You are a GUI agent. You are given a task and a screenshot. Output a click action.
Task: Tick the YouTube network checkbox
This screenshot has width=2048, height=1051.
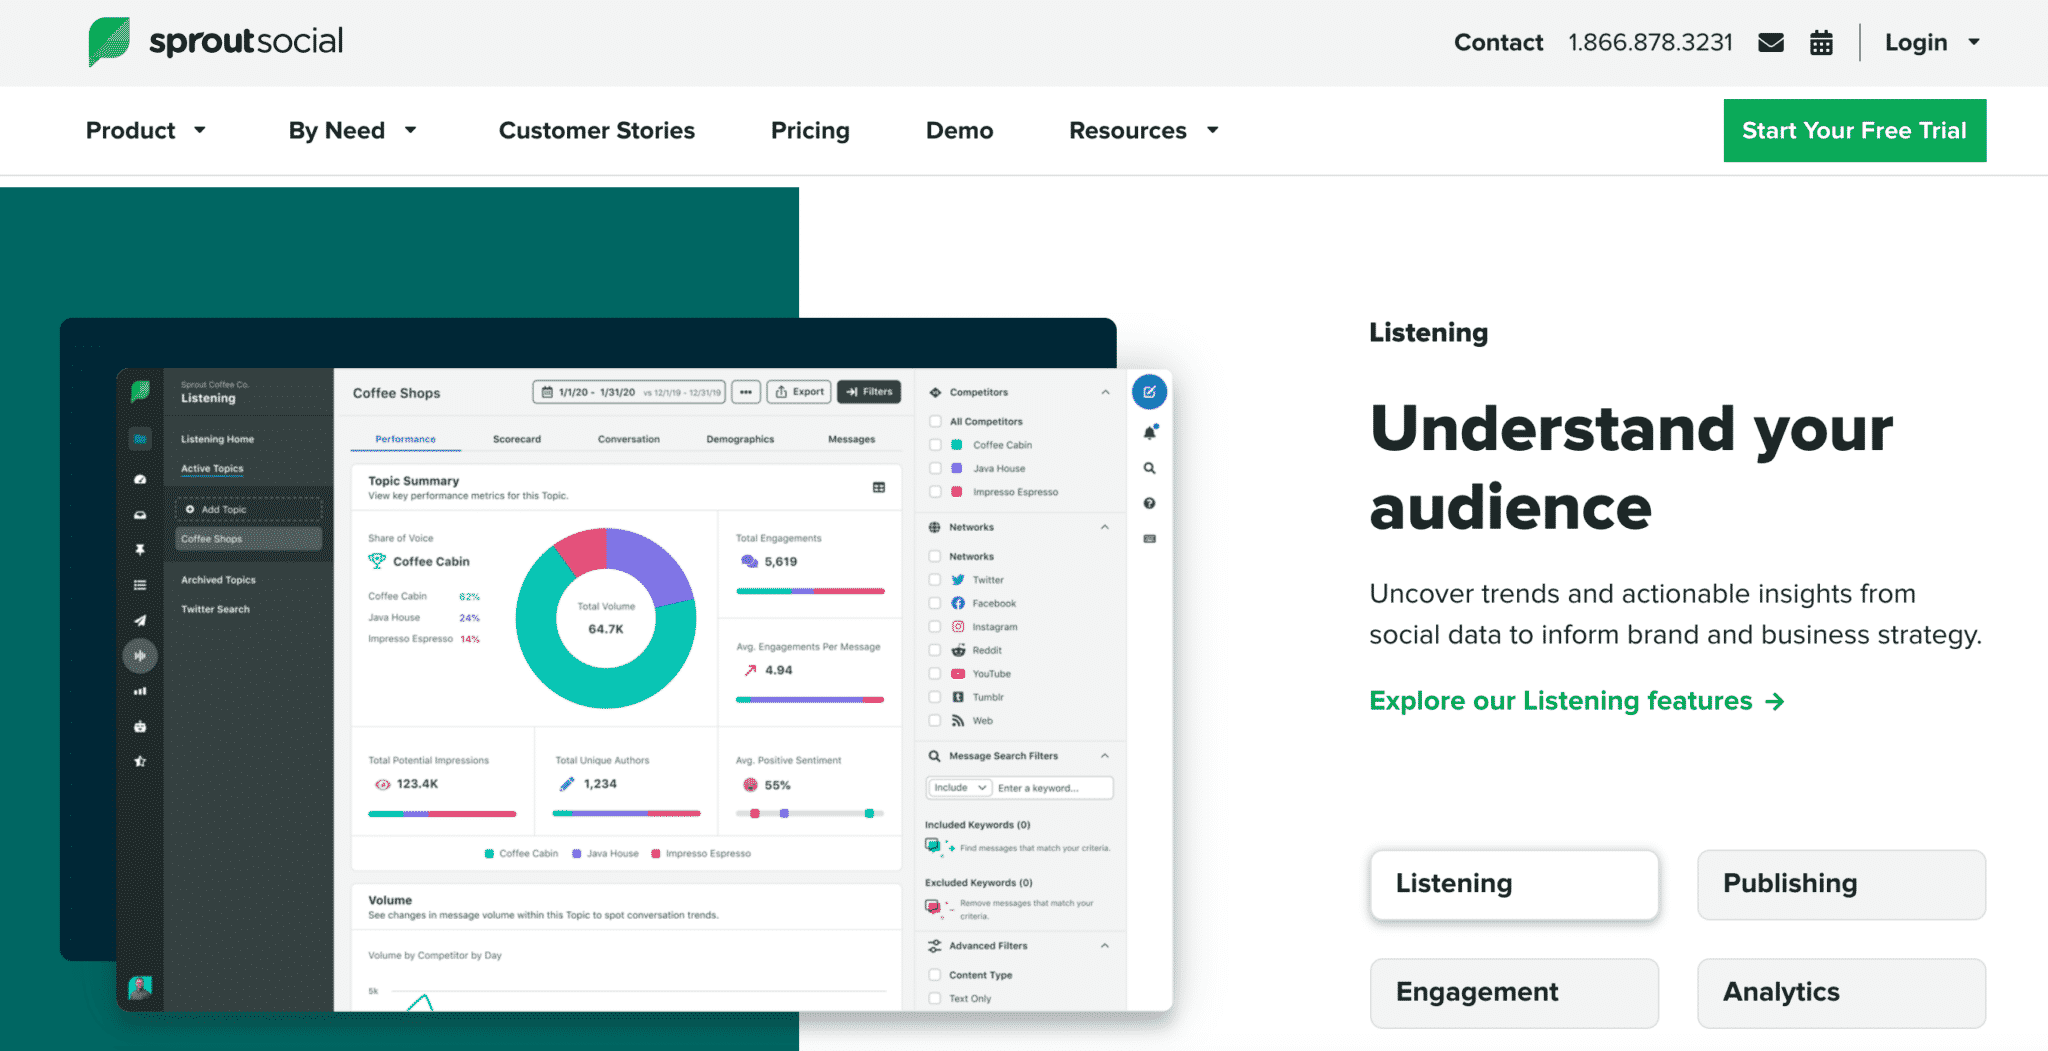tap(935, 674)
